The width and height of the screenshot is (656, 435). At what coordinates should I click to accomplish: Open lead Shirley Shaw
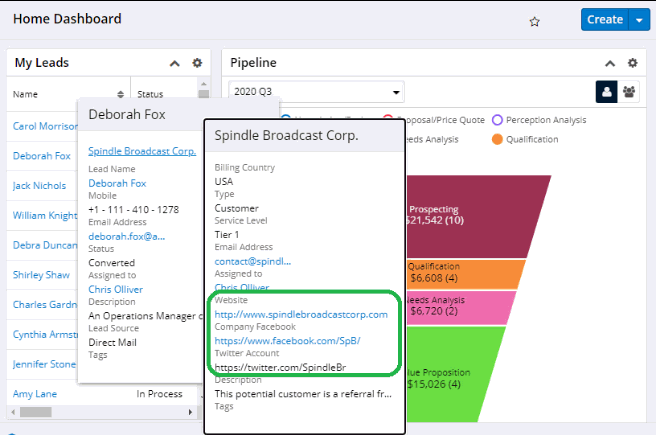(x=41, y=275)
